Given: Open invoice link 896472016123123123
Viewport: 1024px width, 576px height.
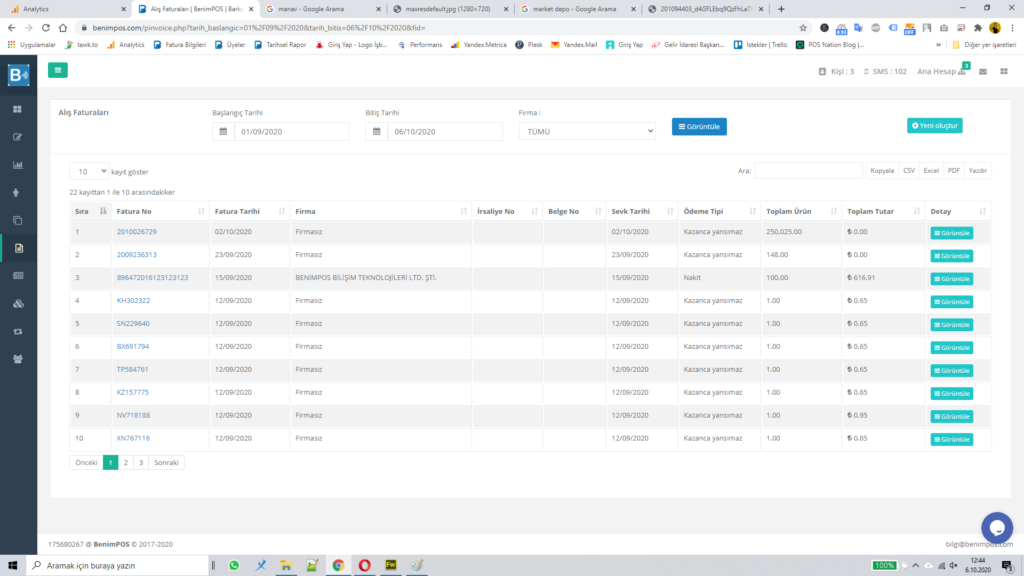Looking at the screenshot, I should click(152, 278).
